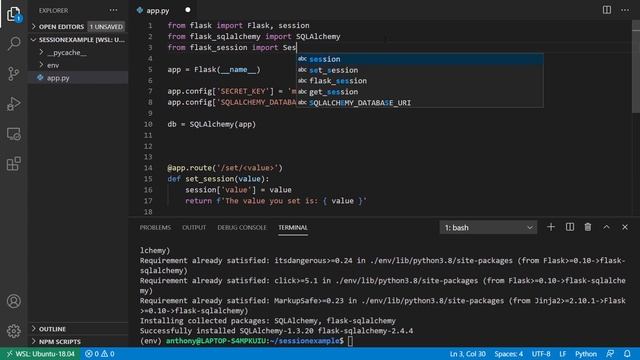Open the Extensions view
640x360 pixels.
click(x=13, y=164)
